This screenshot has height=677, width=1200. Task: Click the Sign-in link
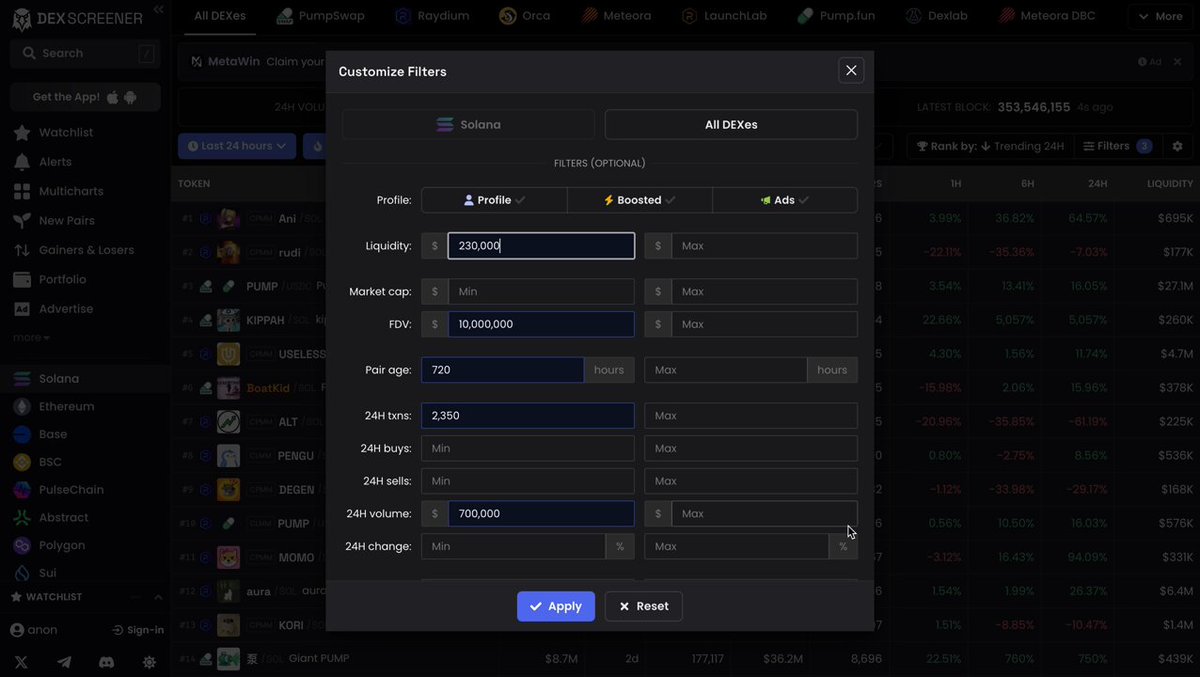[138, 630]
